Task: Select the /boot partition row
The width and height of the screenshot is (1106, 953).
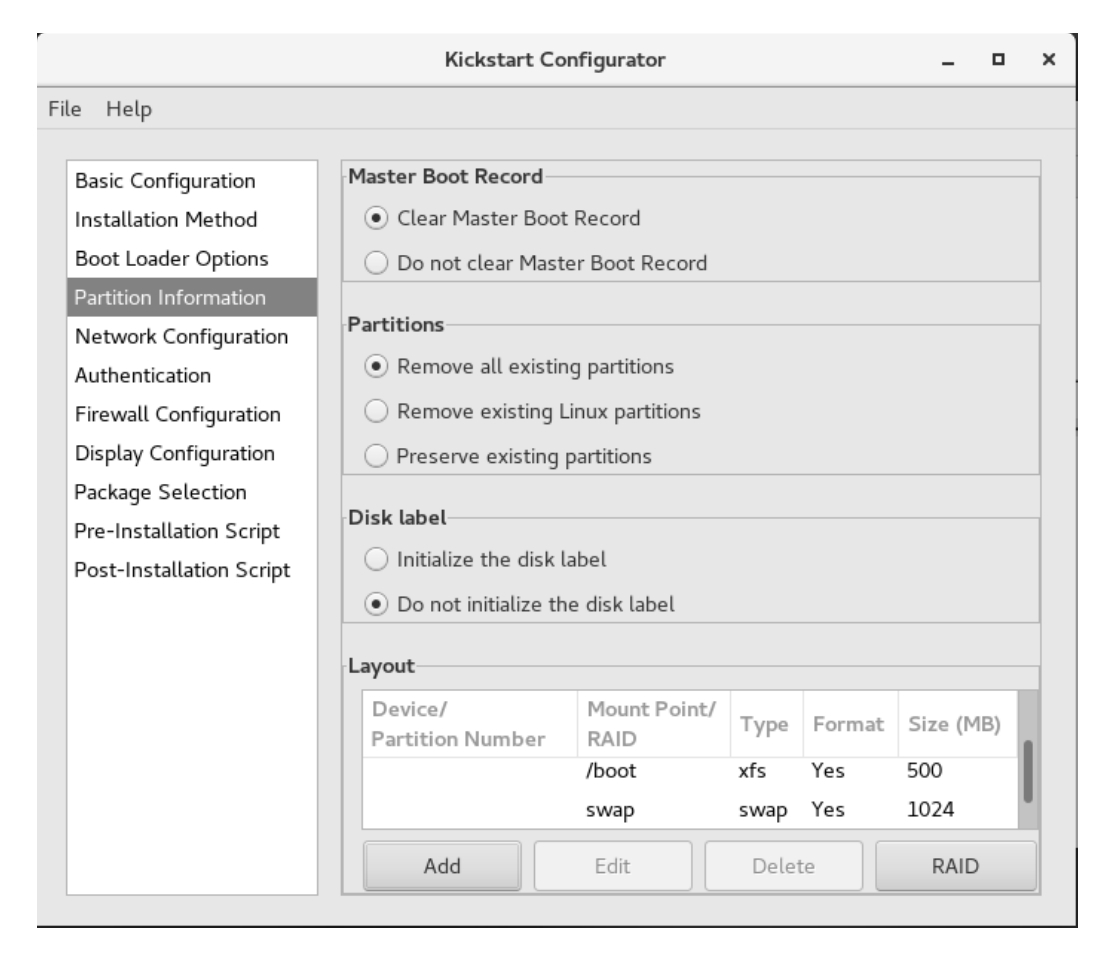Action: [690, 773]
